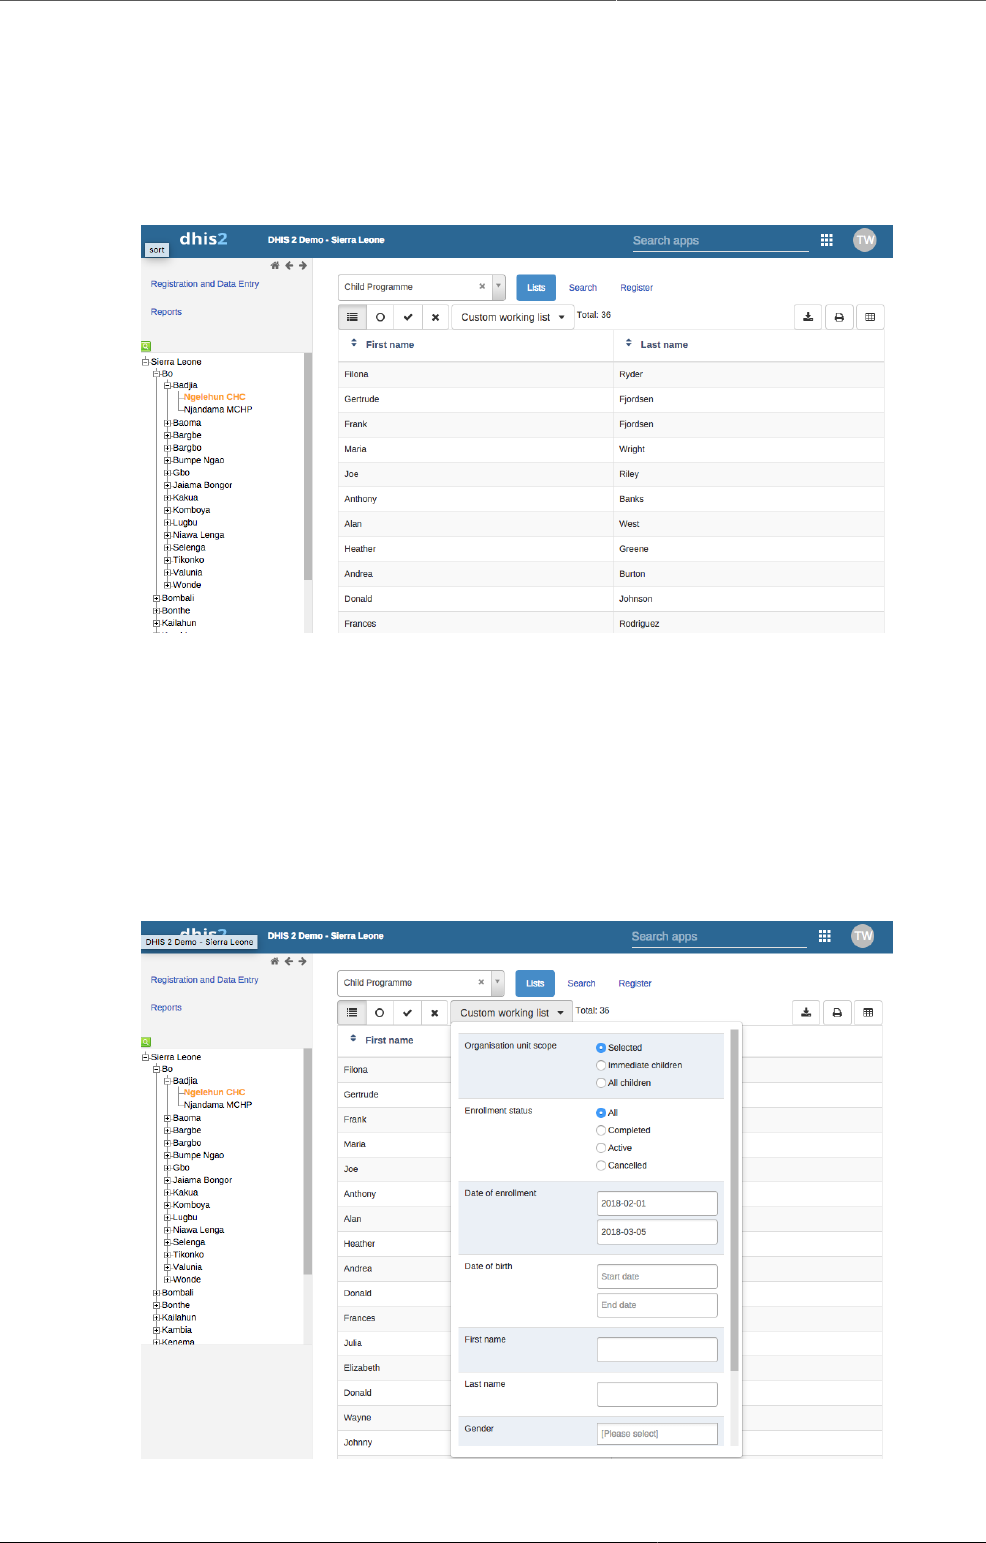Screen dimensions: 986x1543
Task: Click green org unit search icon, upper screenshot
Action: click(146, 346)
